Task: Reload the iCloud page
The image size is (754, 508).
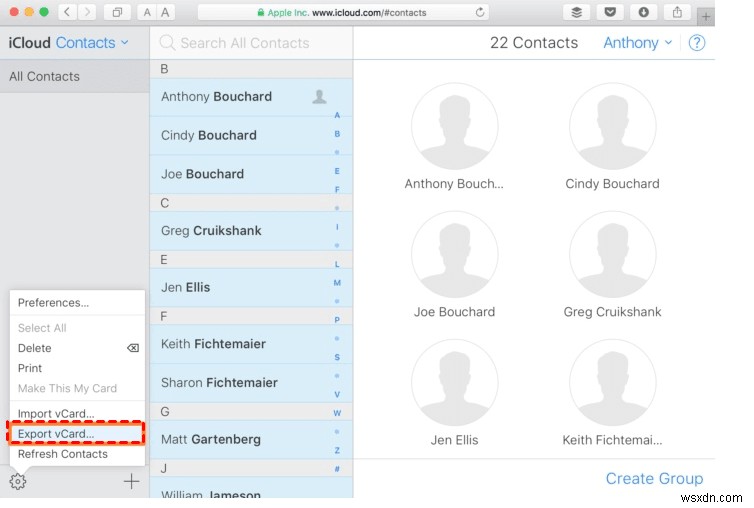Action: click(479, 12)
